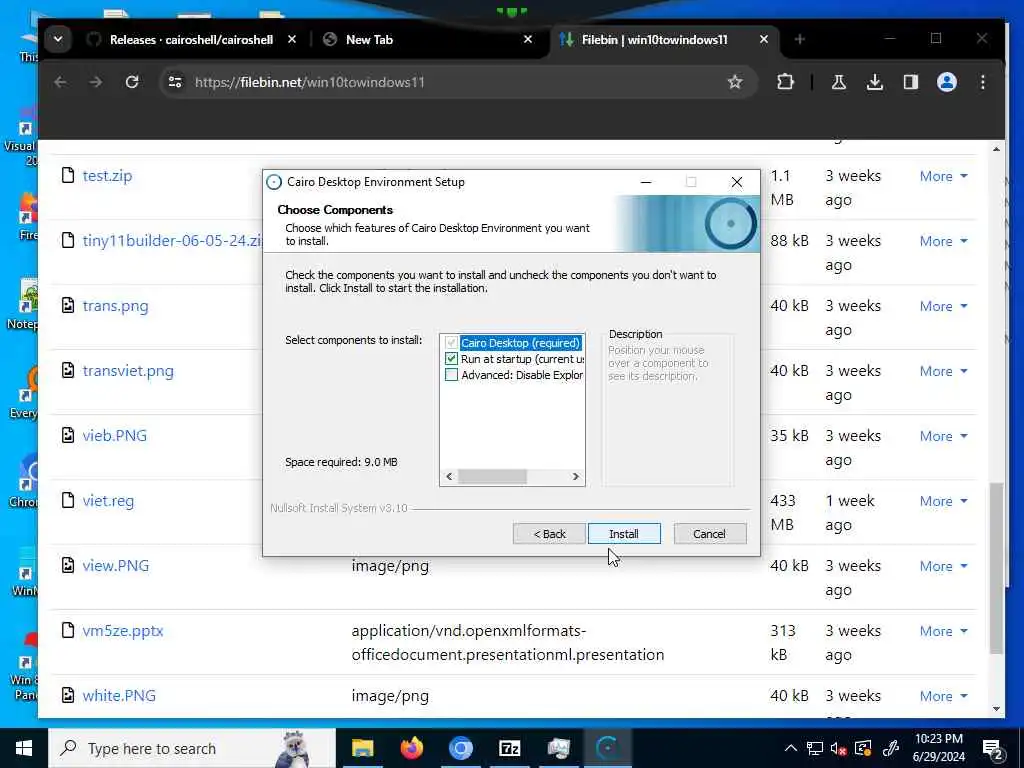Enable Advanced: Disable Explorer checkbox
The image size is (1024, 768).
pyautogui.click(x=451, y=375)
